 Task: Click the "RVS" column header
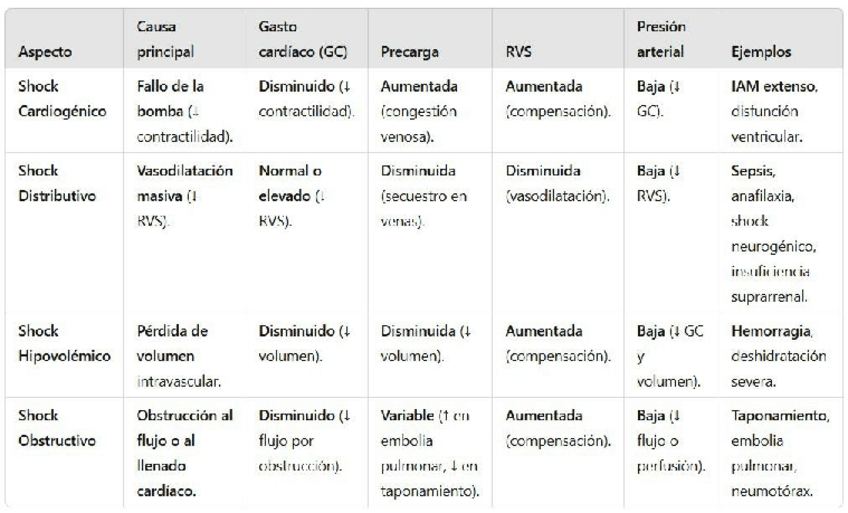click(x=520, y=50)
